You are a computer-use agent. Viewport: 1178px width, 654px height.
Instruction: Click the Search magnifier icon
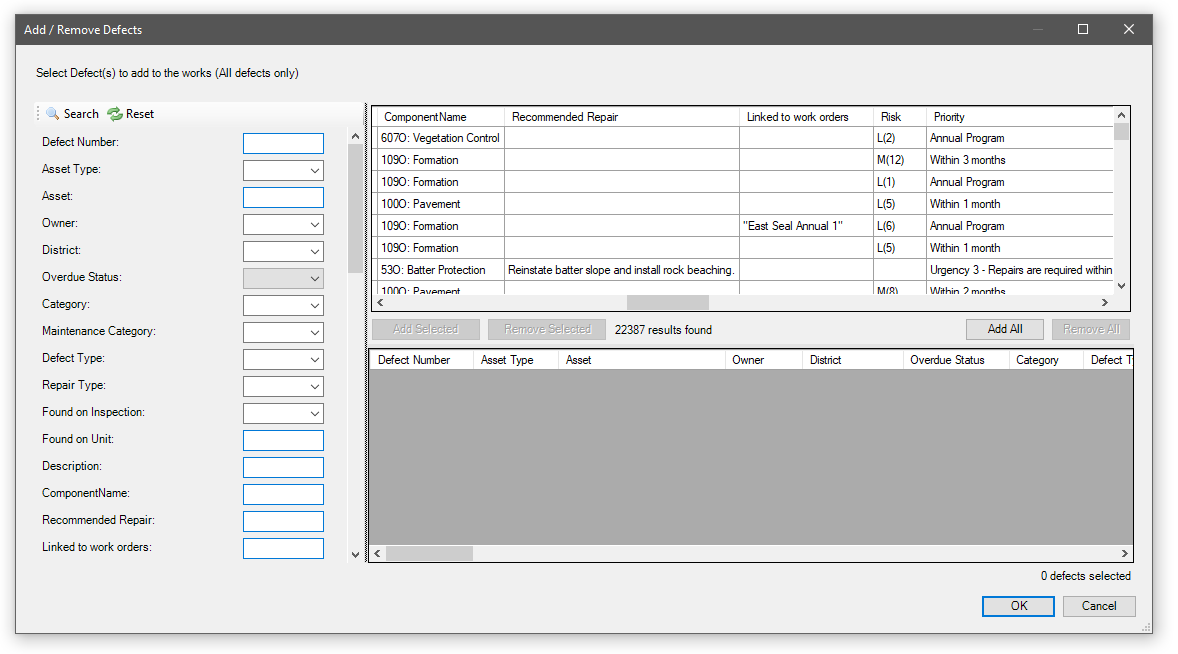[x=53, y=114]
